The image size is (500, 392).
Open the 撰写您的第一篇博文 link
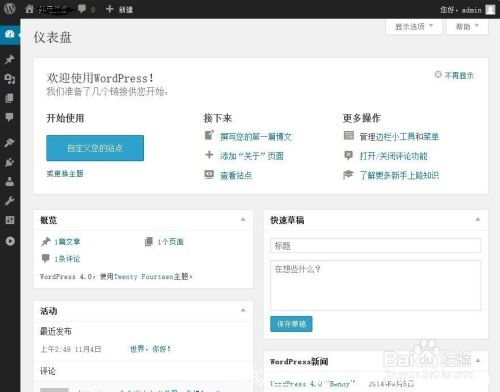coord(256,137)
